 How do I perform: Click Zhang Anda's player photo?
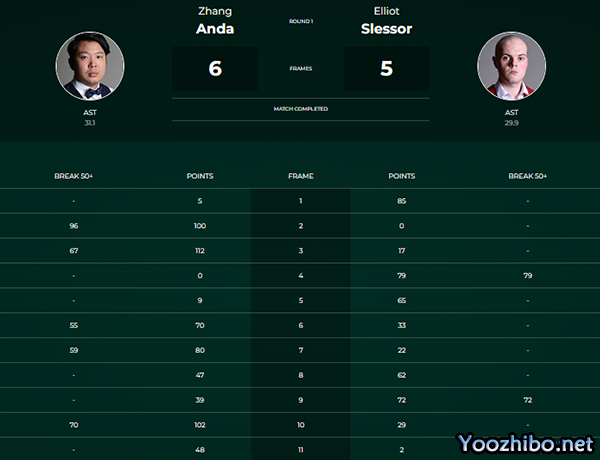coord(90,66)
